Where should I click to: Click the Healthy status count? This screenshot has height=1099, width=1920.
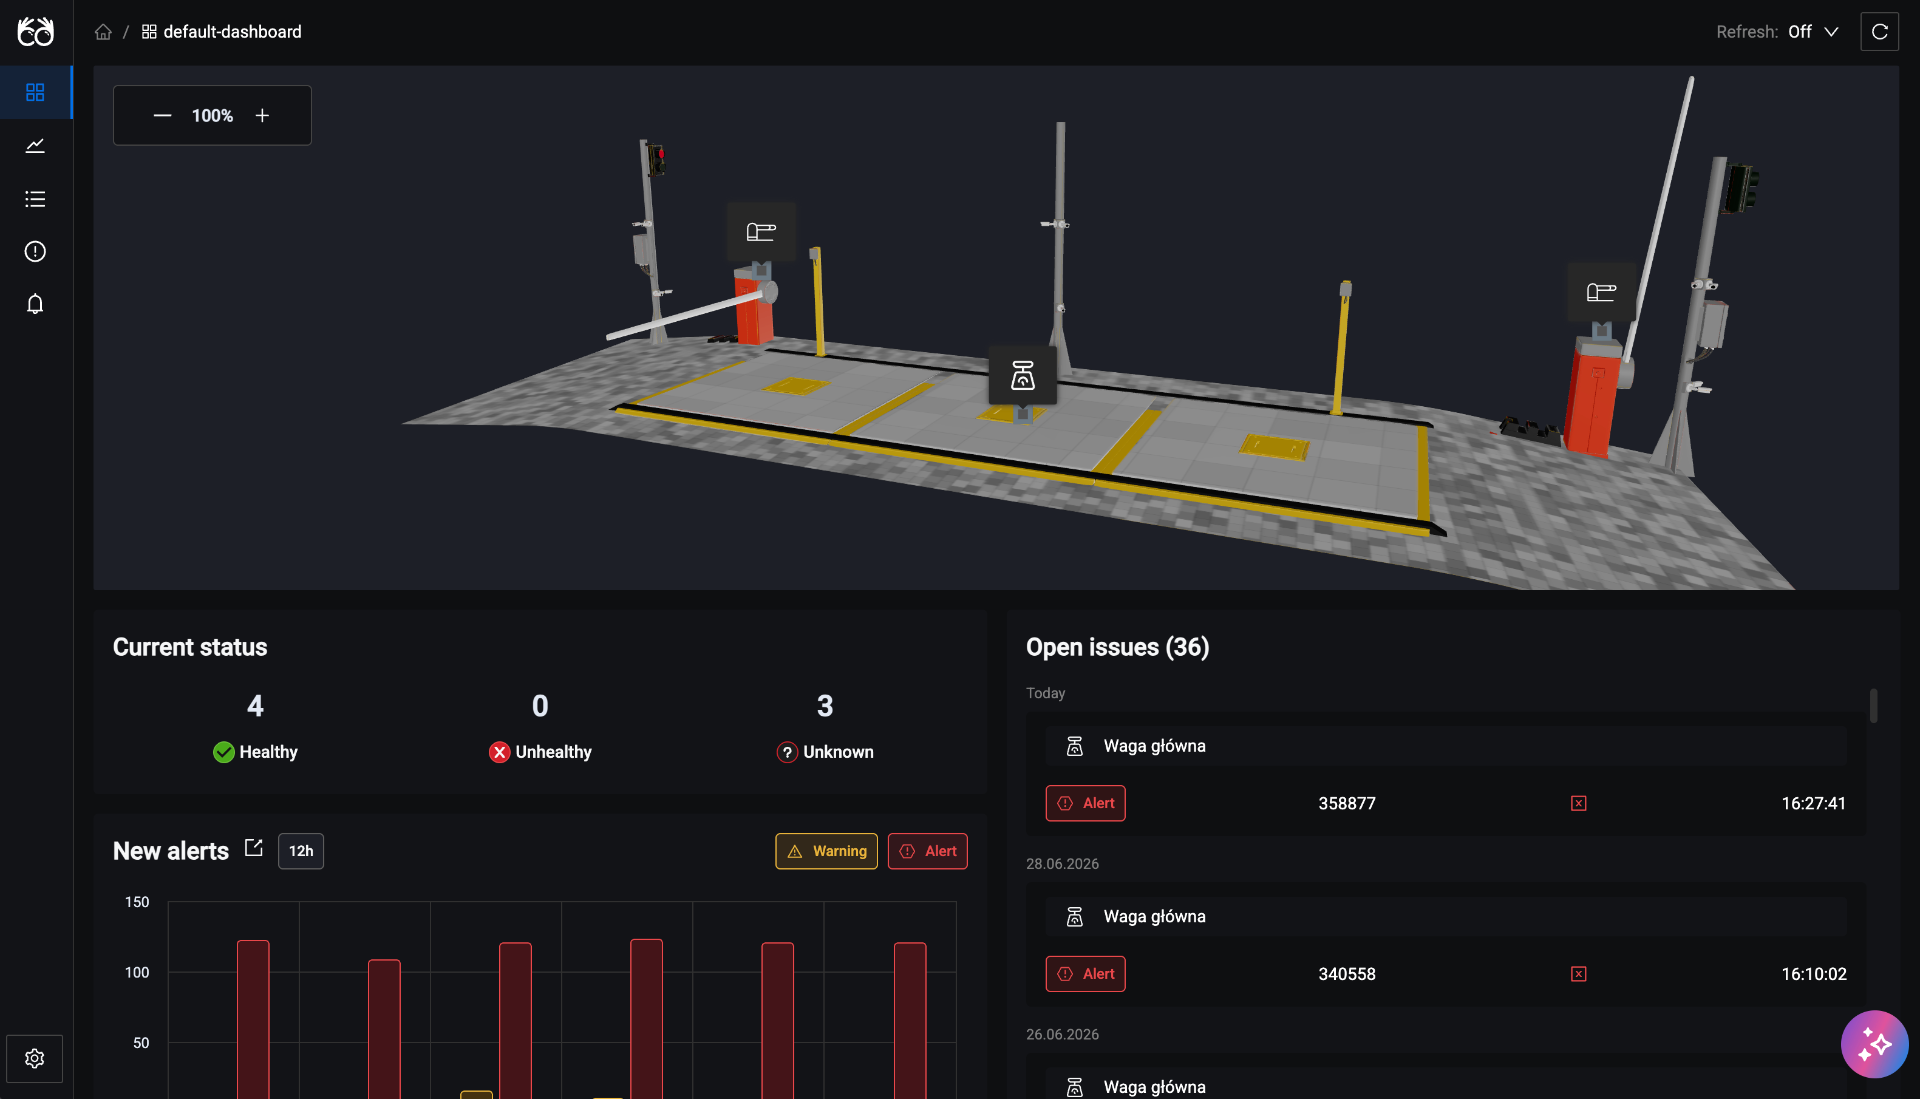click(255, 706)
